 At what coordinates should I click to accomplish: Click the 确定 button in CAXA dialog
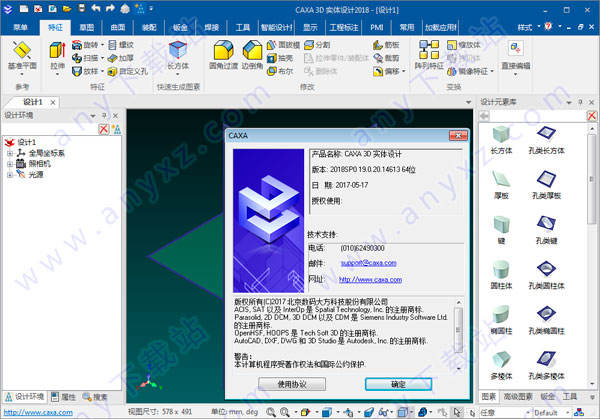click(398, 384)
